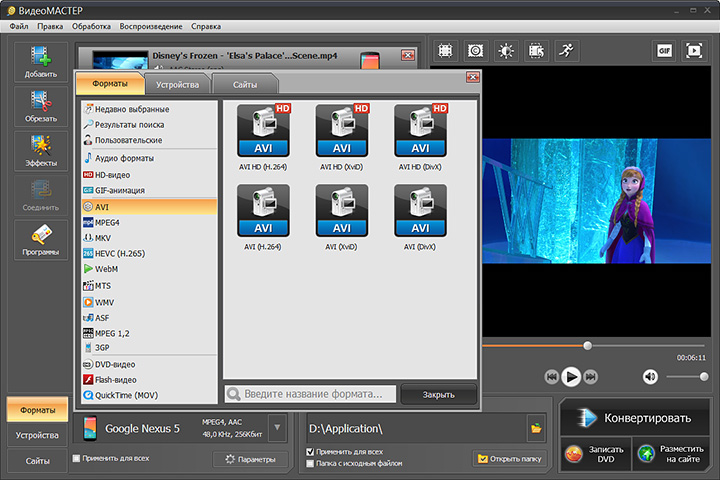This screenshot has width=720, height=480.
Task: Uncheck 'Применить для всех' below the output path
Action: point(311,452)
